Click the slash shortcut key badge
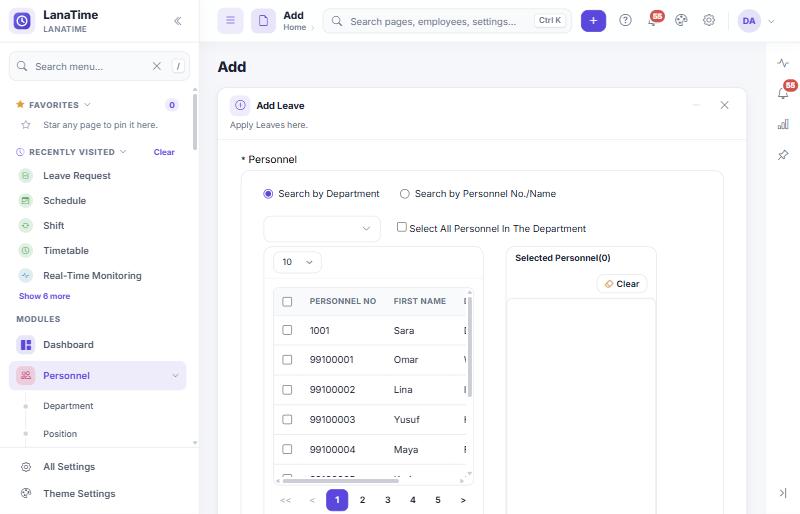800x514 pixels. point(178,66)
